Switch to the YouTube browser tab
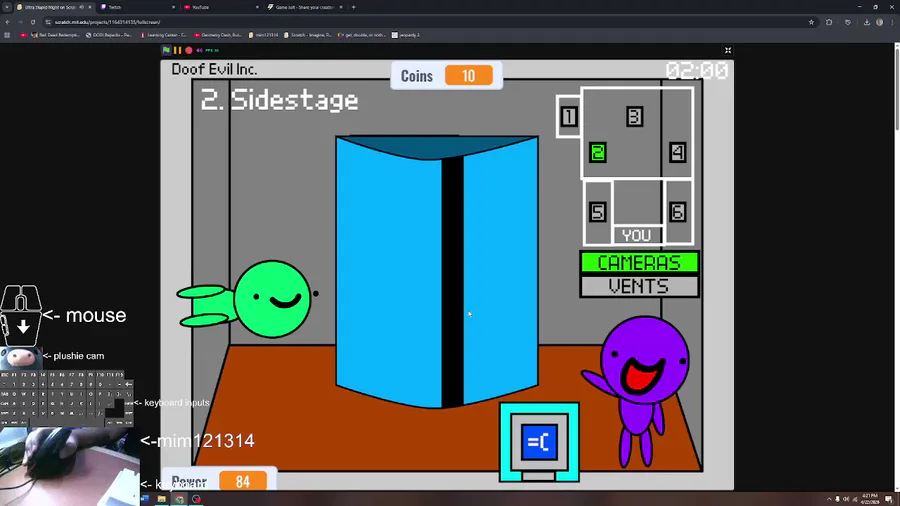Image resolution: width=900 pixels, height=506 pixels. 221,7
